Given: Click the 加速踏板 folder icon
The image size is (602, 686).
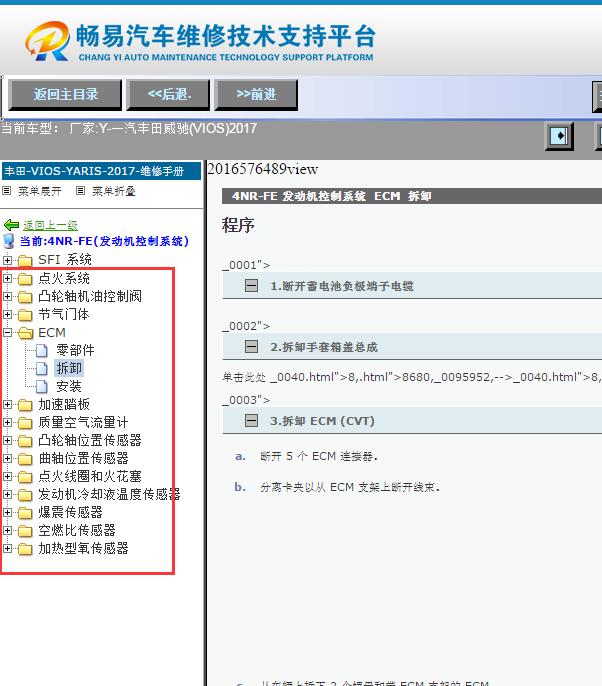Looking at the screenshot, I should pos(25,405).
